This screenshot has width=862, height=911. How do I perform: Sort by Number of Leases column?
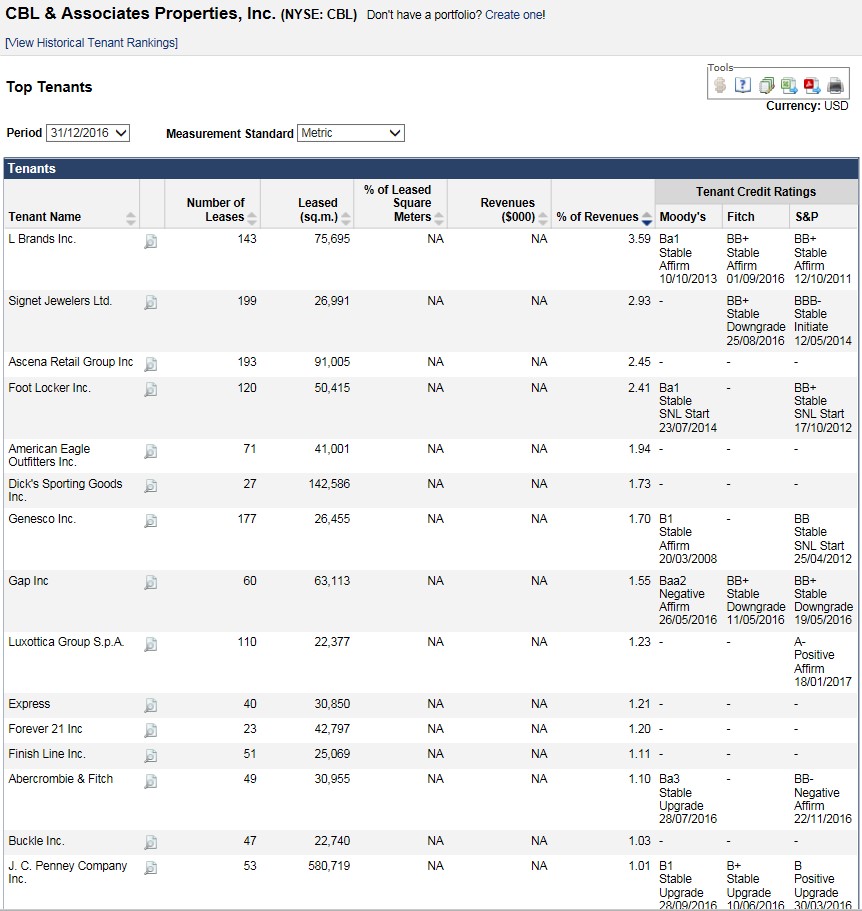252,218
